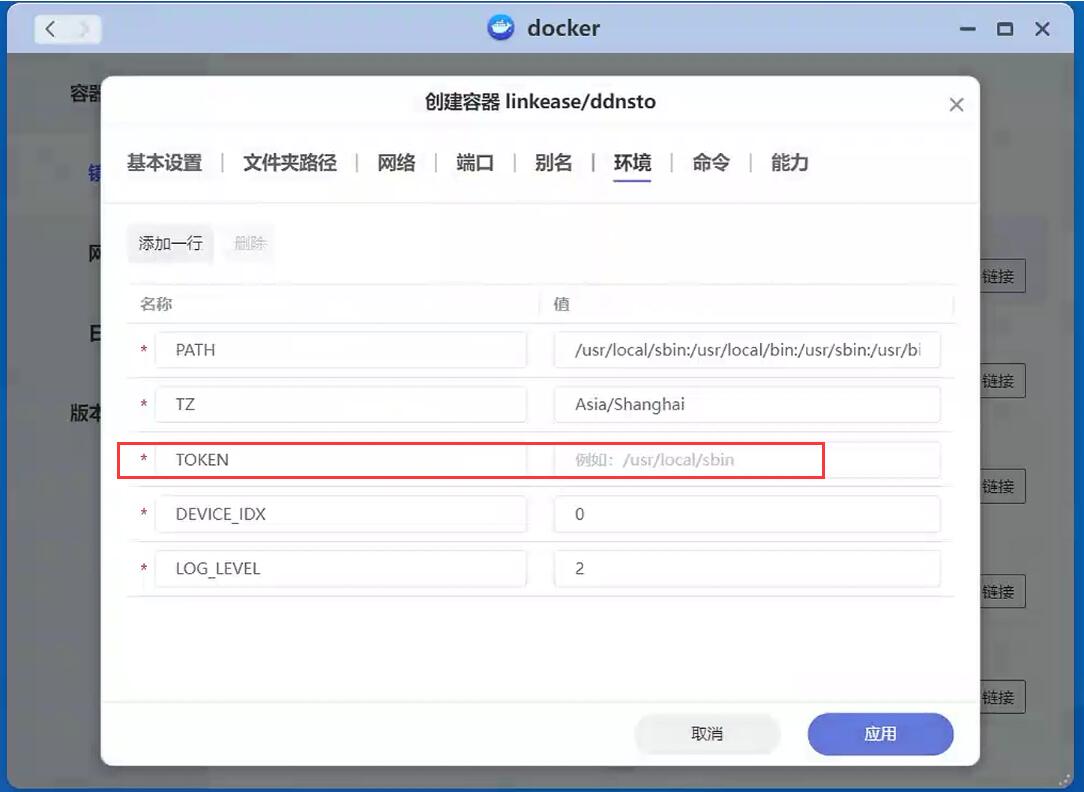Select the LOG_LEVEL name field
The width and height of the screenshot is (1084, 792).
[340, 569]
